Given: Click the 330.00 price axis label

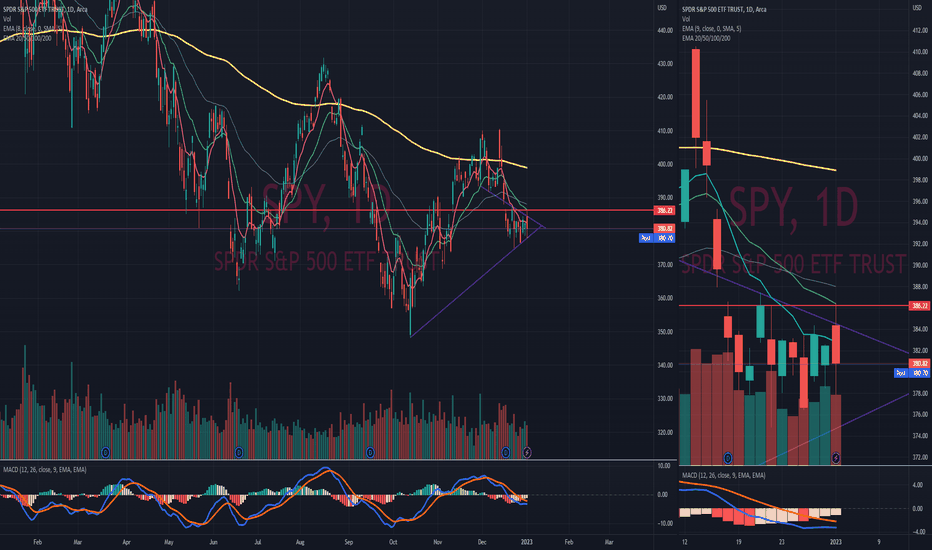Looking at the screenshot, I should pos(665,399).
